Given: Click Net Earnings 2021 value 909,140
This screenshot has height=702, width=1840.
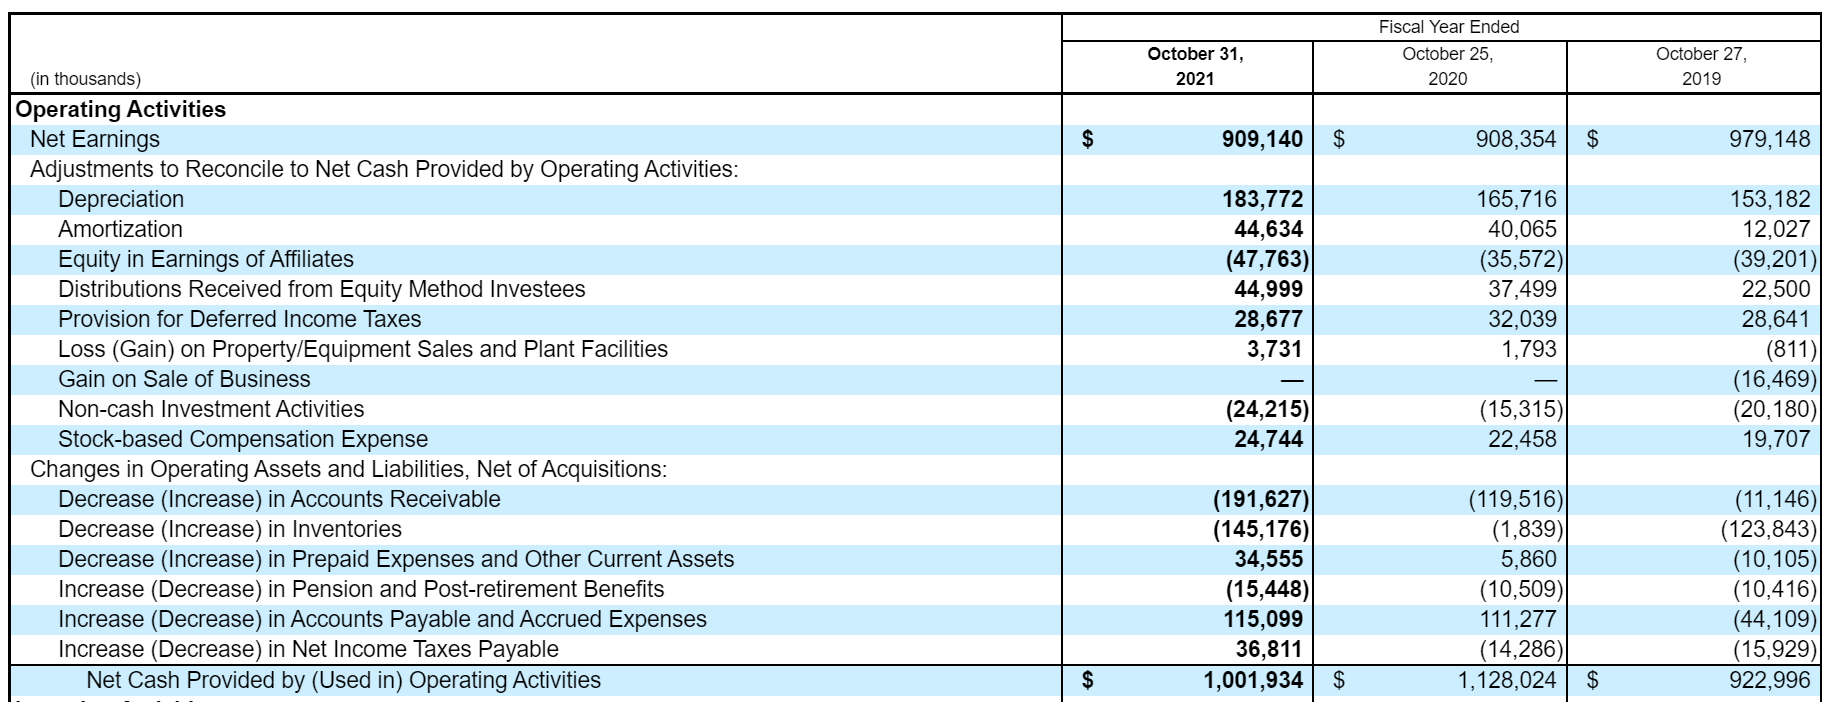Looking at the screenshot, I should coord(1262,139).
